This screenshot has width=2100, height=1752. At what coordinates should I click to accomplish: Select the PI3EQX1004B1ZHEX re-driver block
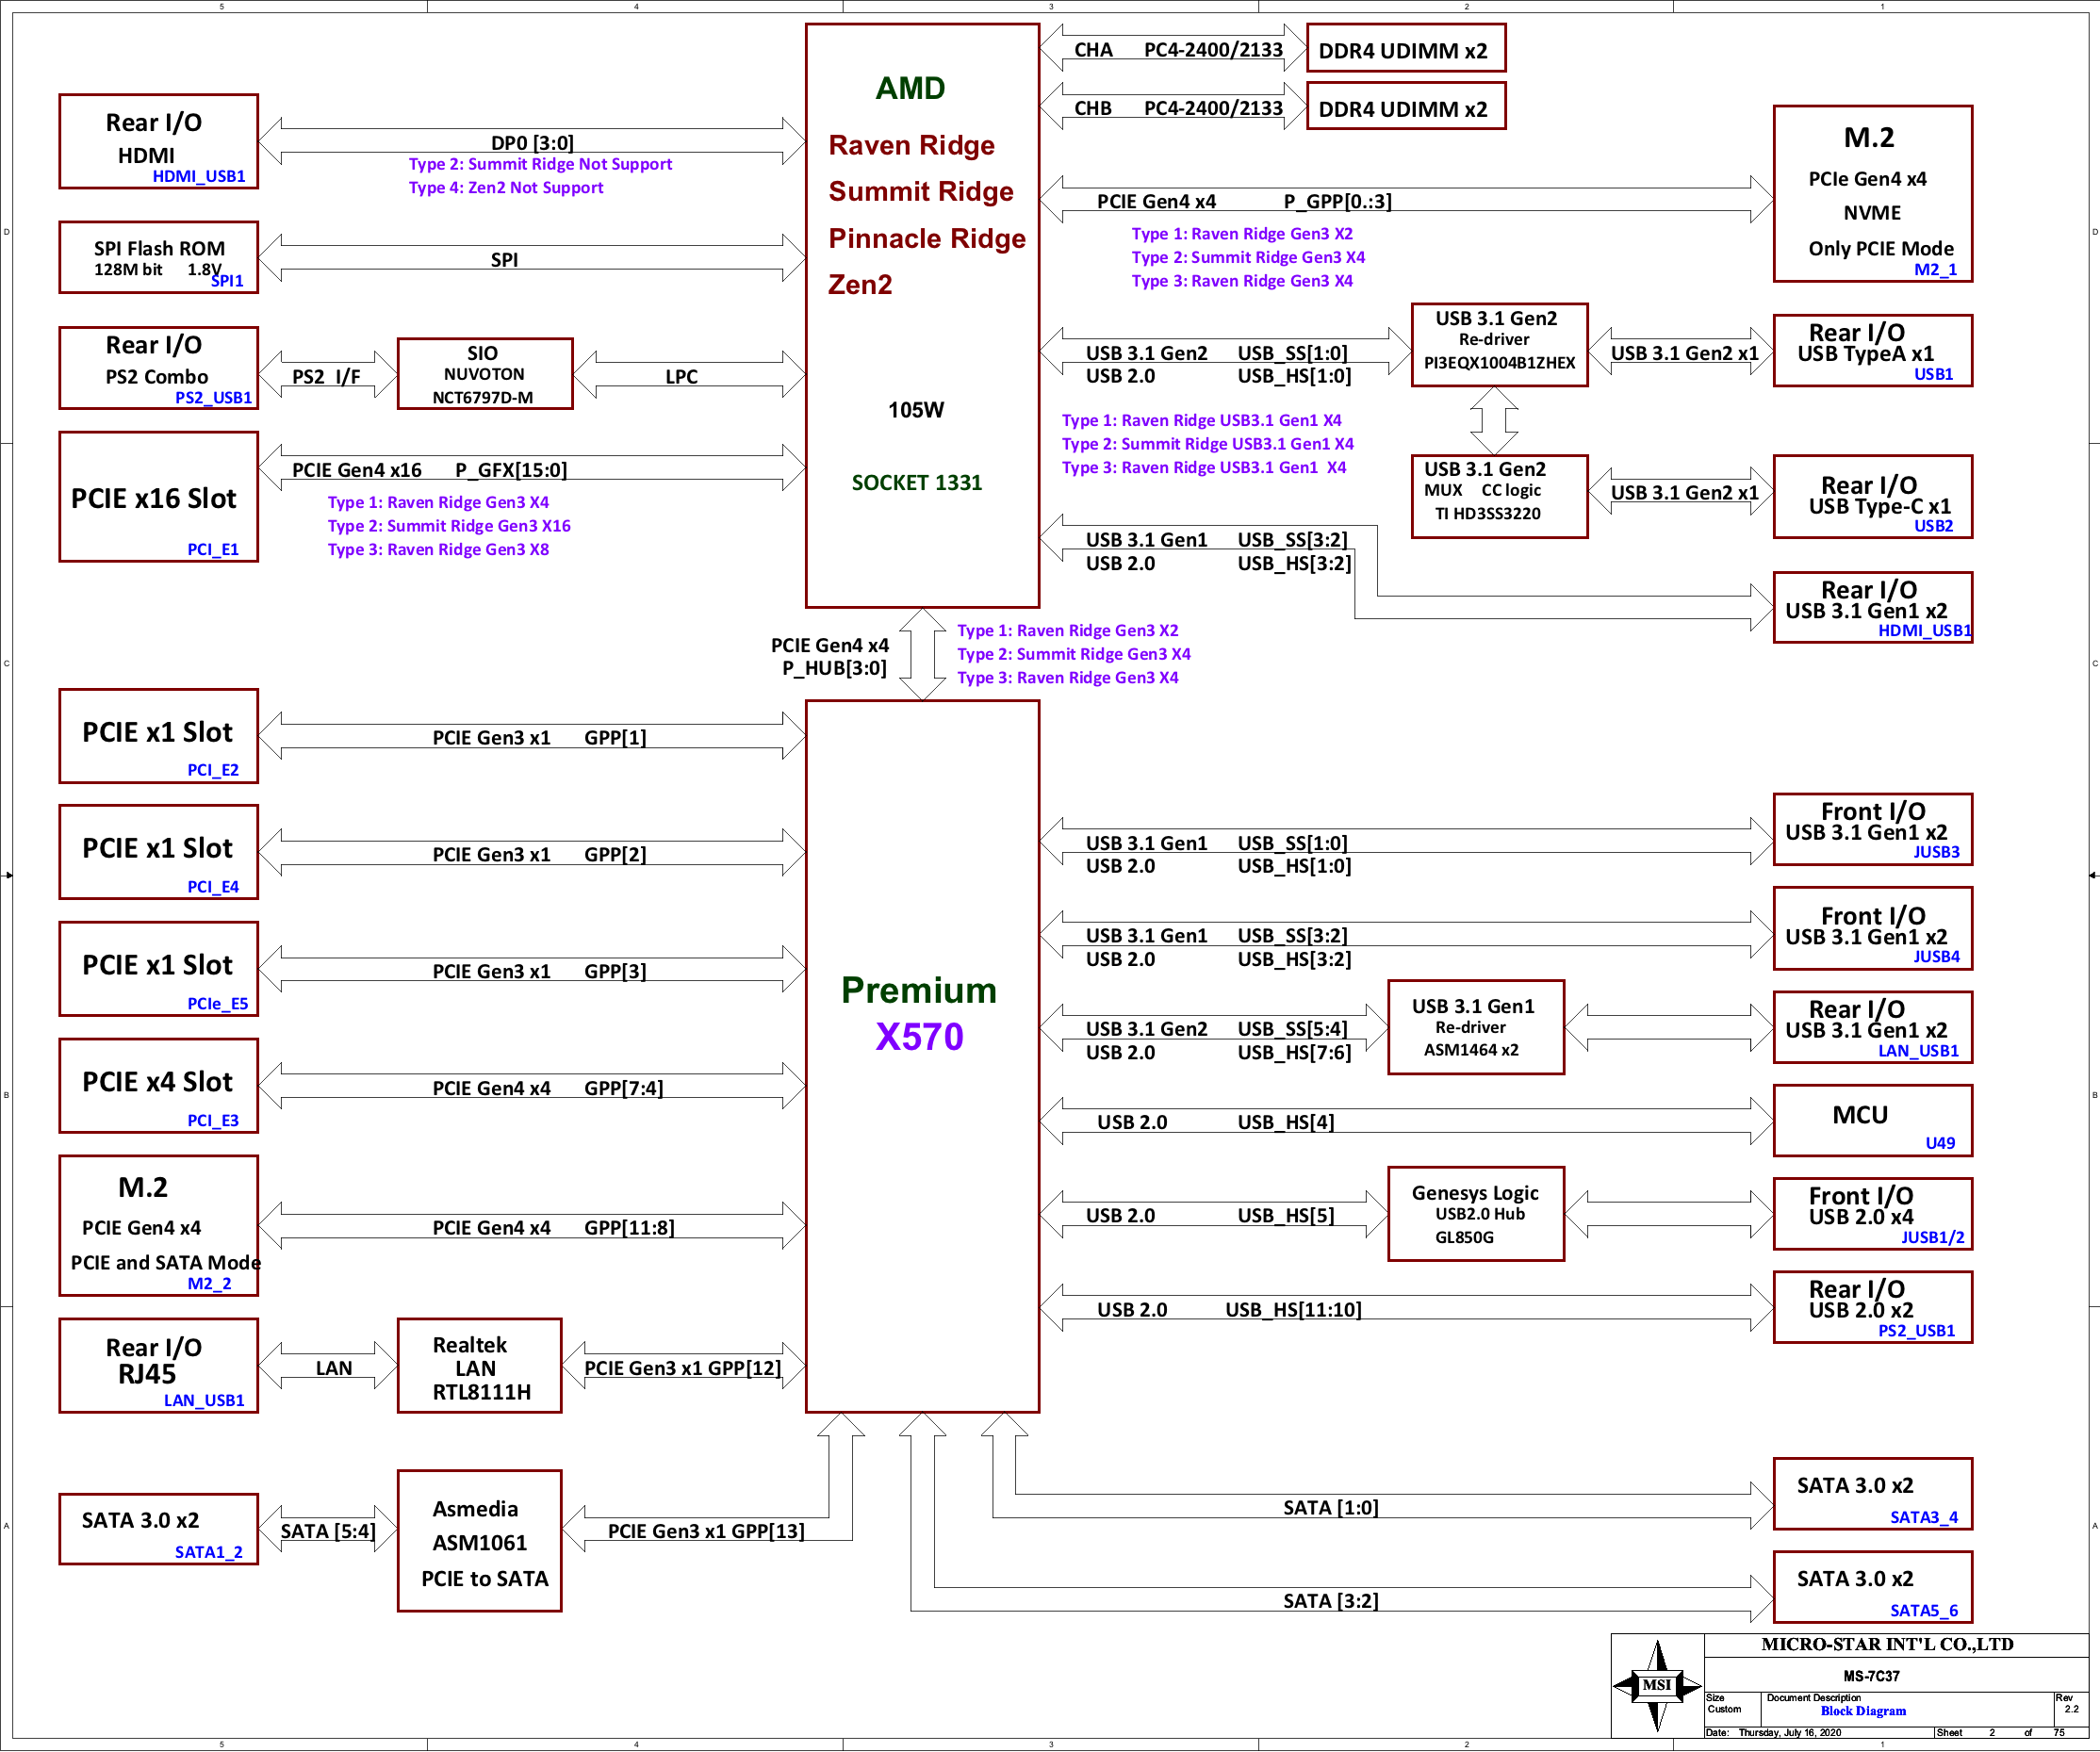click(x=1499, y=345)
